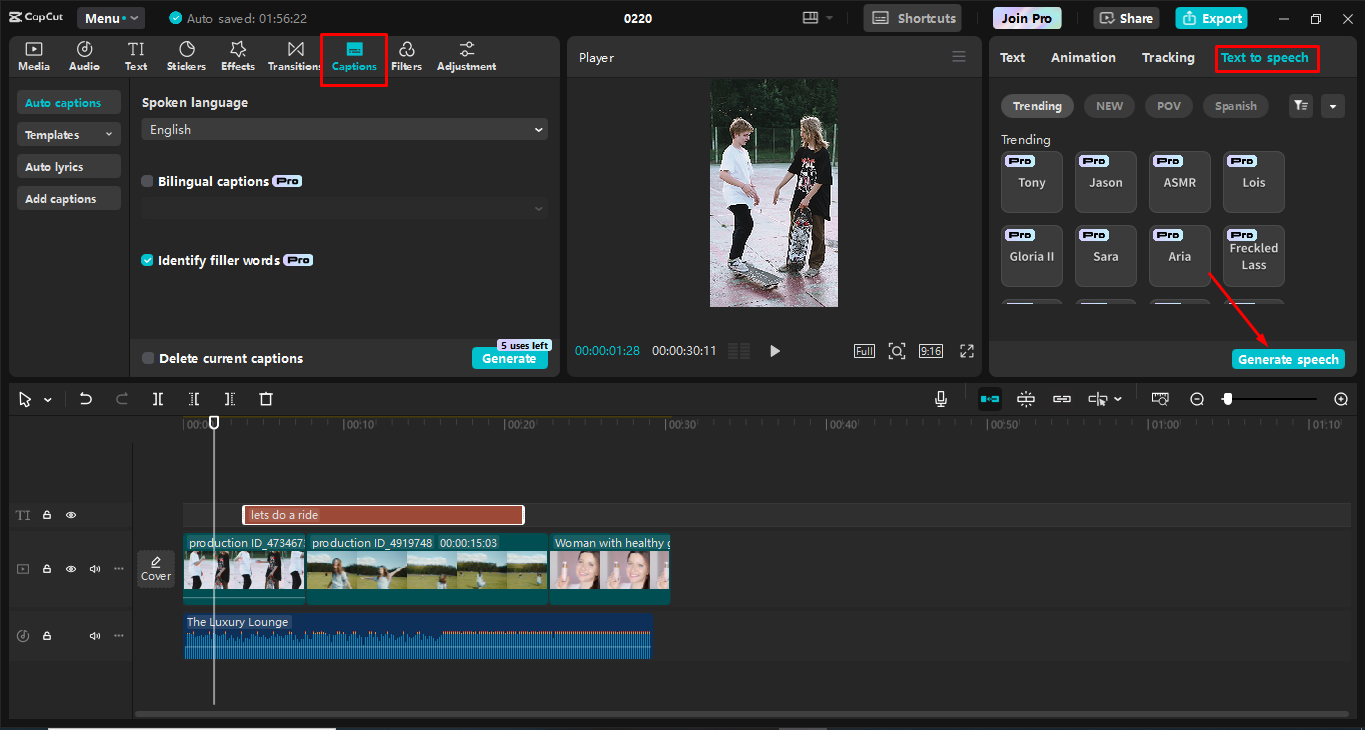Click the timeline zoom out magnifier
This screenshot has height=730, width=1365.
point(1197,399)
